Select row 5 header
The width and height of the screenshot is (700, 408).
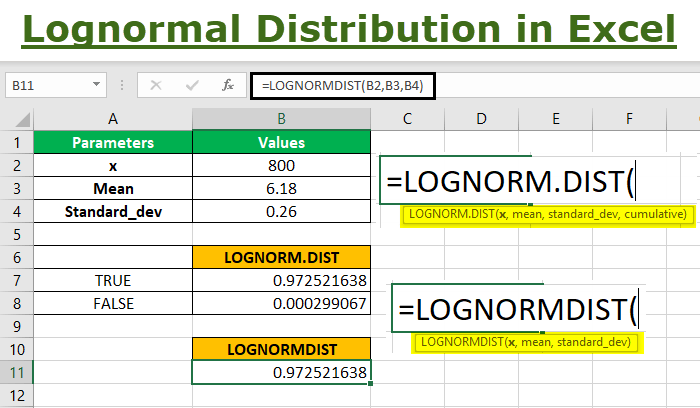coord(17,234)
